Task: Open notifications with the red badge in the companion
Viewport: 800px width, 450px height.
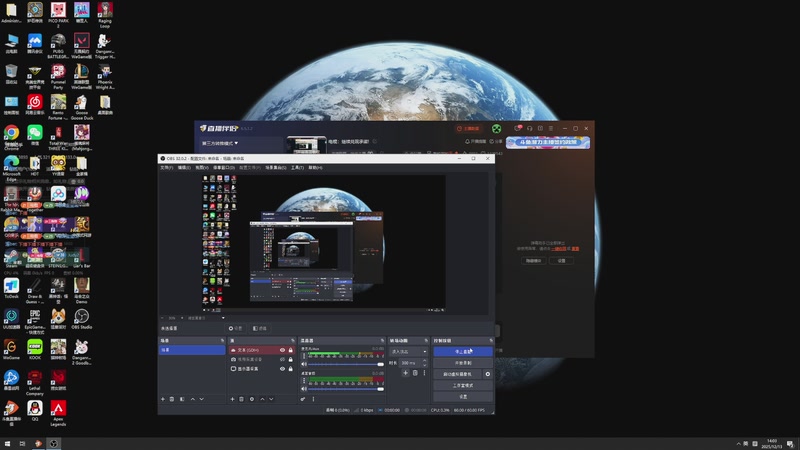Action: coord(518,128)
